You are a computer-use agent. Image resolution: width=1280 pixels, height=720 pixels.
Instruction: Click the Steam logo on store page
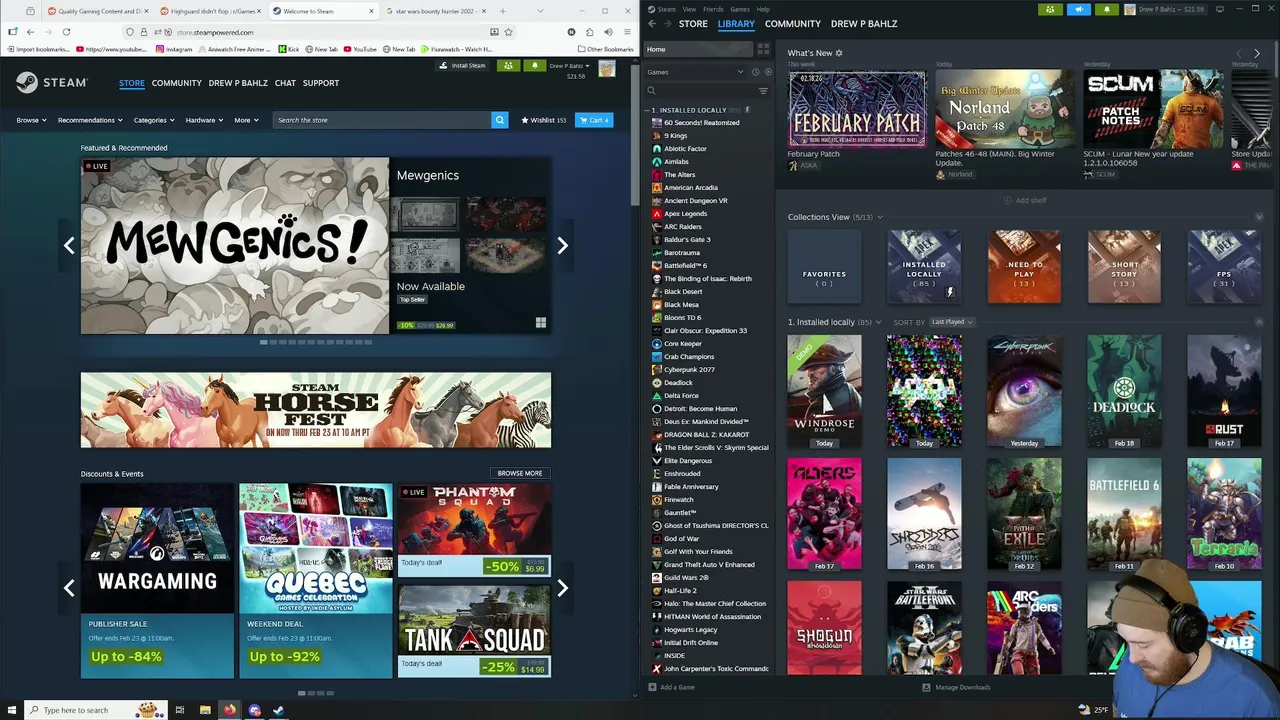coord(52,83)
